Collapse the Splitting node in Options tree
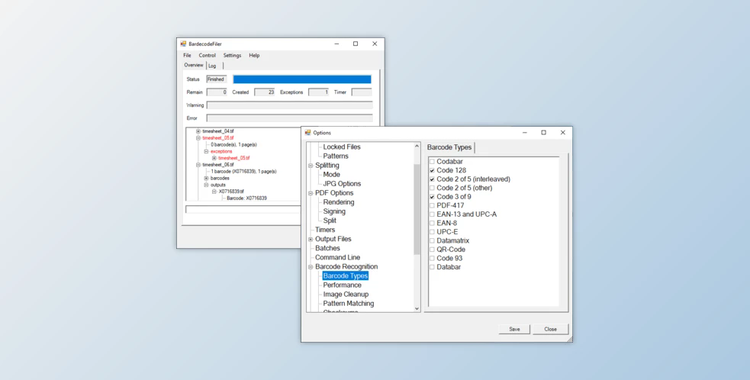This screenshot has width=750, height=380. [310, 166]
